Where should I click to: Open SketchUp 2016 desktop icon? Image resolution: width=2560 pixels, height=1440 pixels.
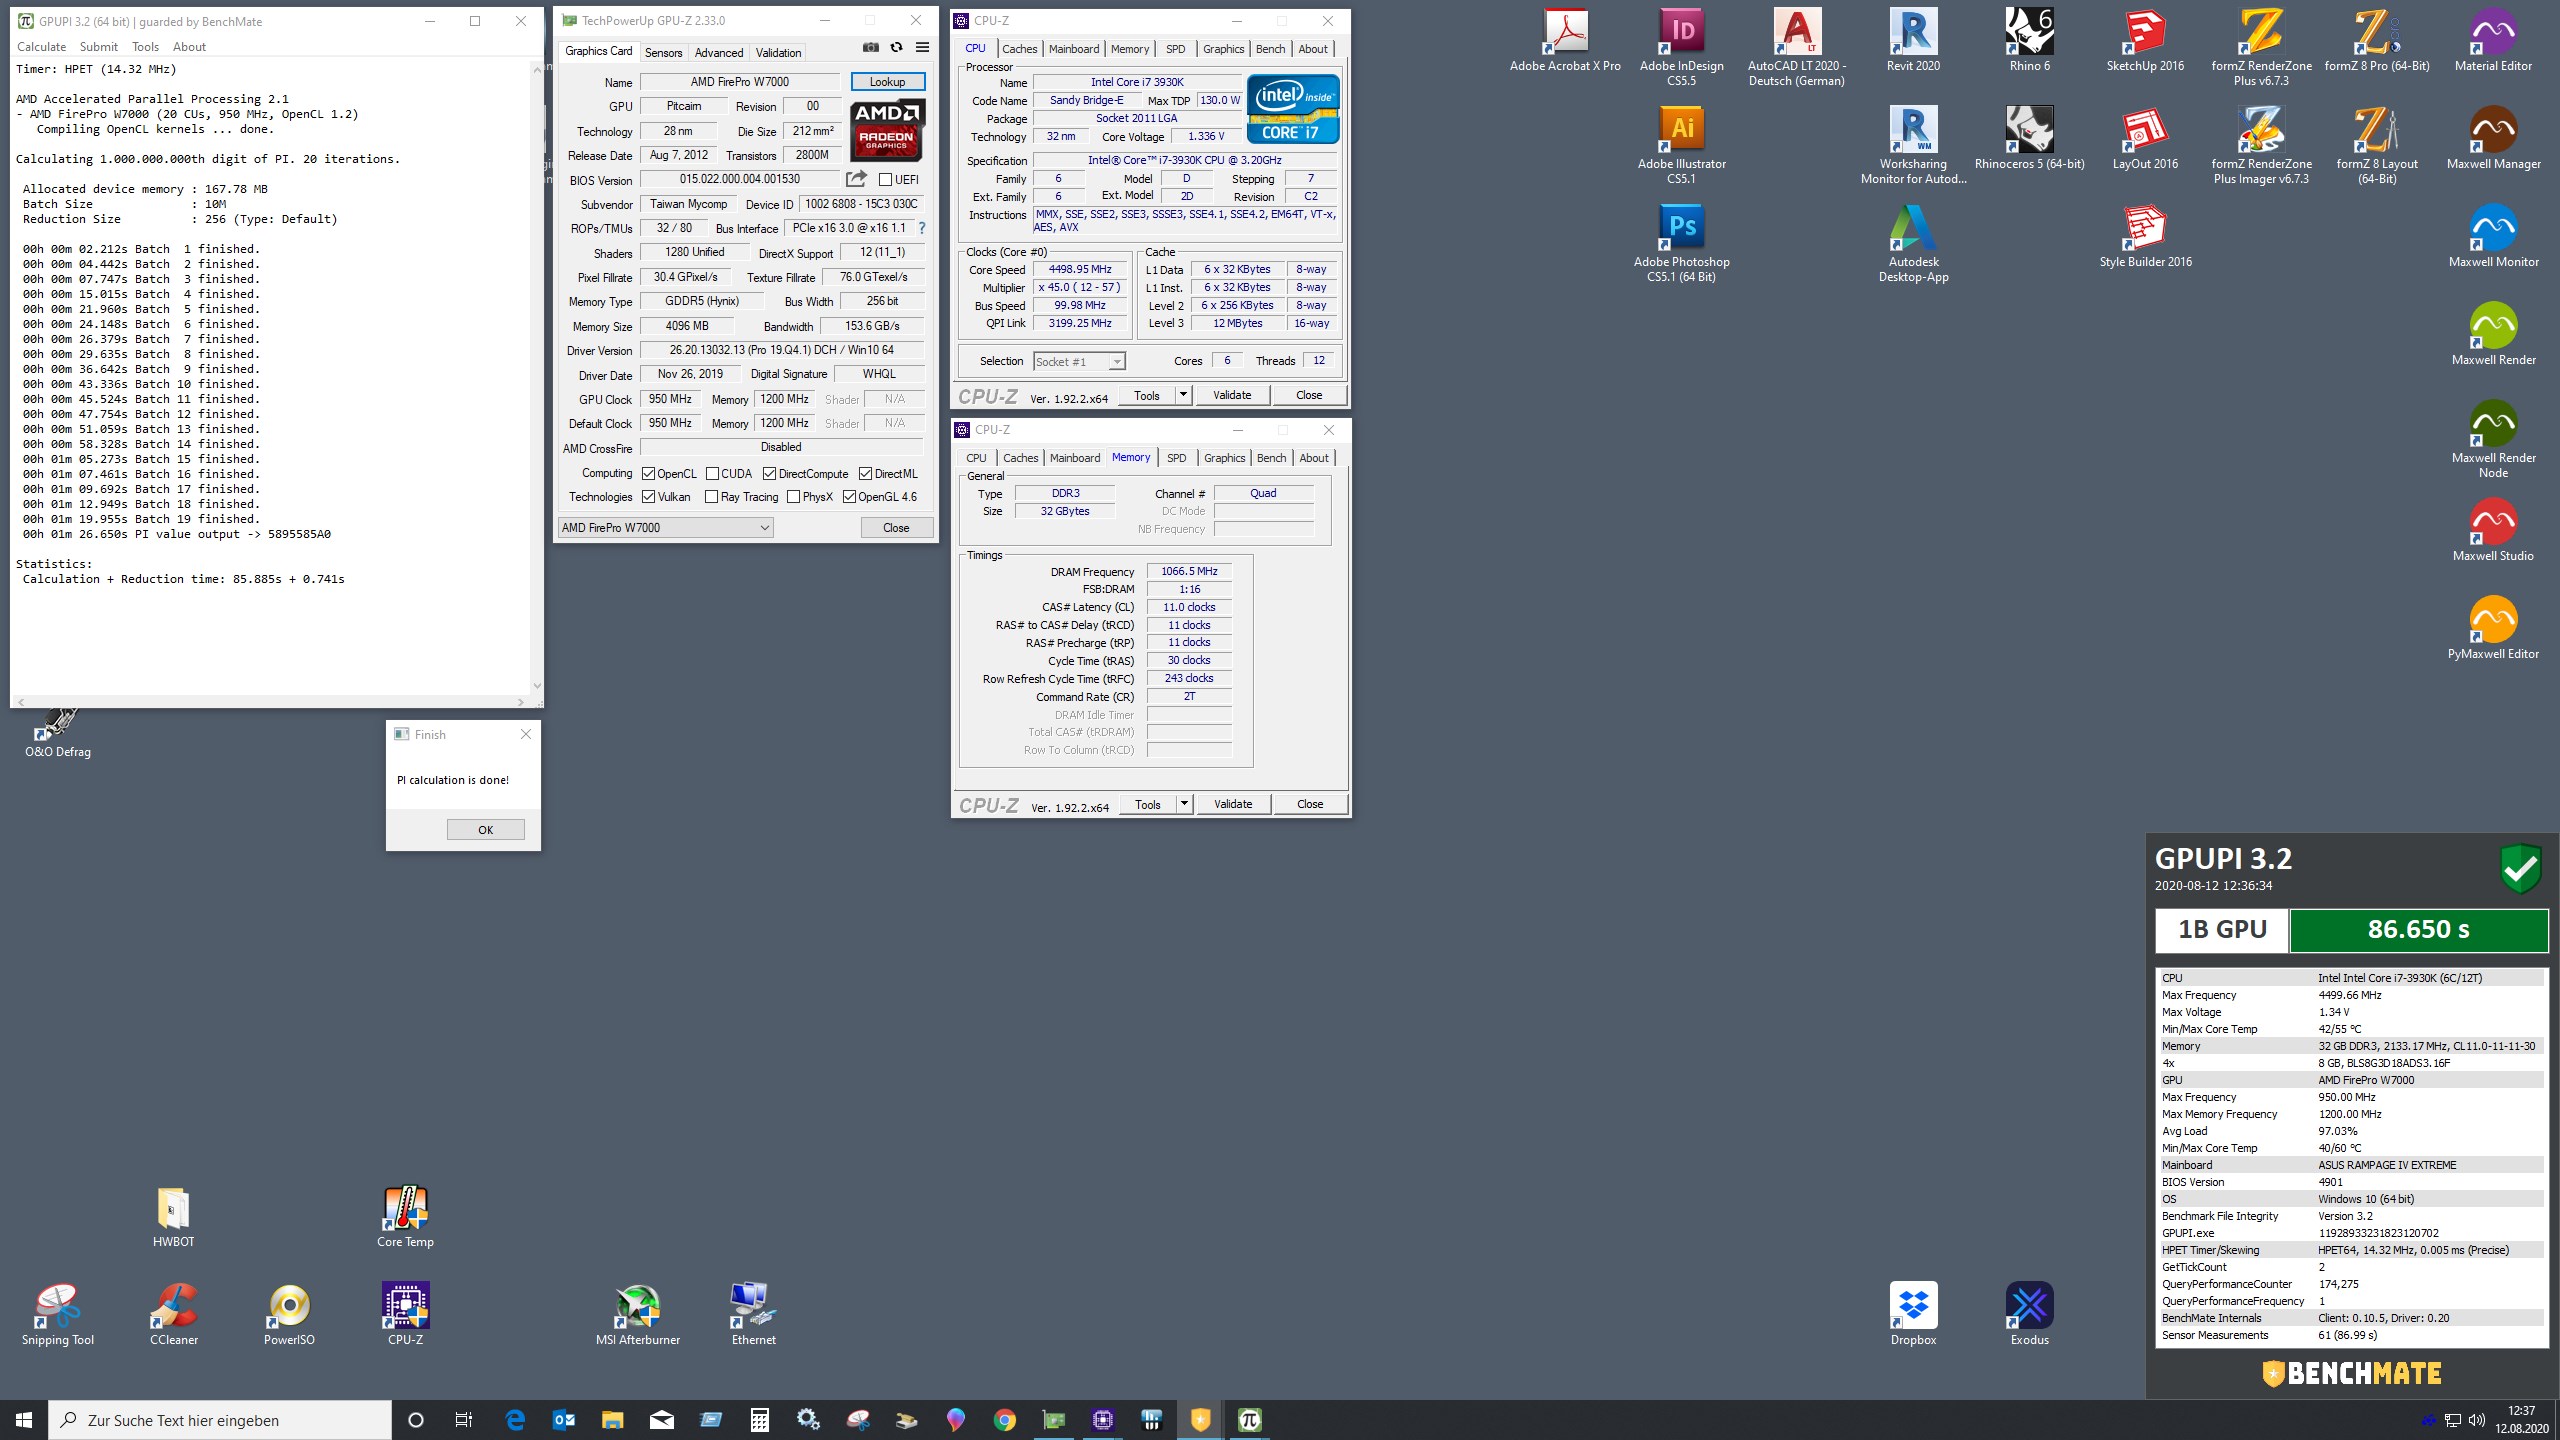click(2145, 41)
